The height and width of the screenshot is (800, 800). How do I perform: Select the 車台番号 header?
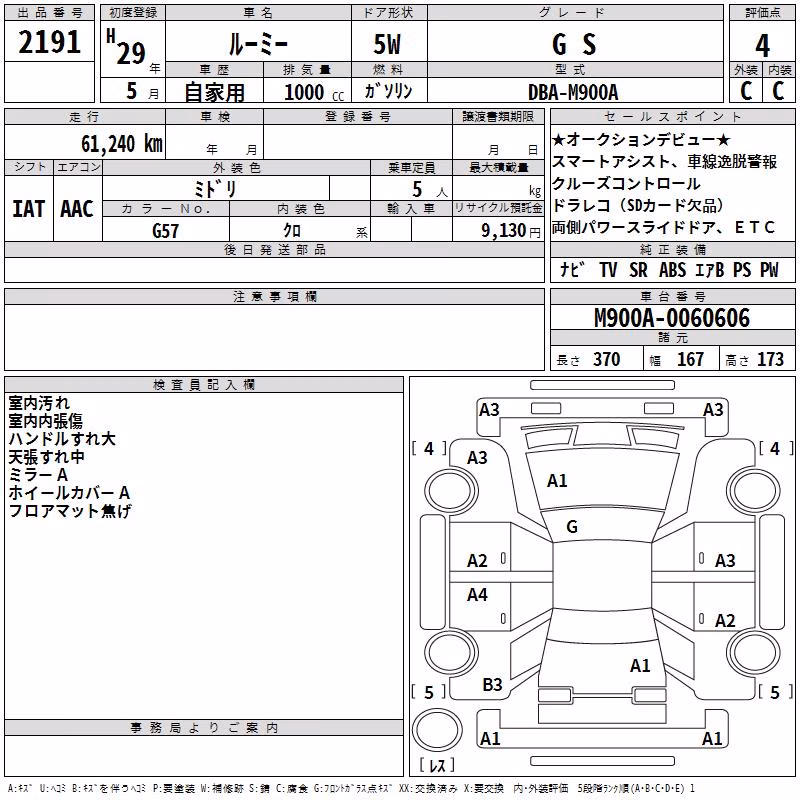(x=672, y=296)
